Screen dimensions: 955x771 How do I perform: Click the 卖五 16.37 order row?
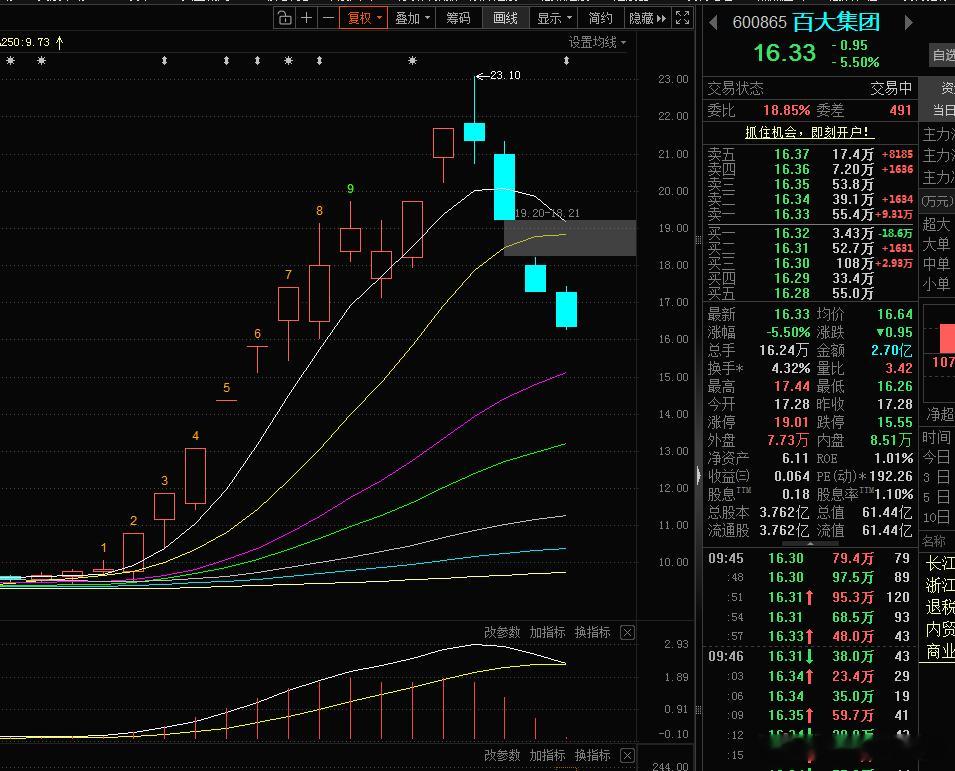[810, 154]
